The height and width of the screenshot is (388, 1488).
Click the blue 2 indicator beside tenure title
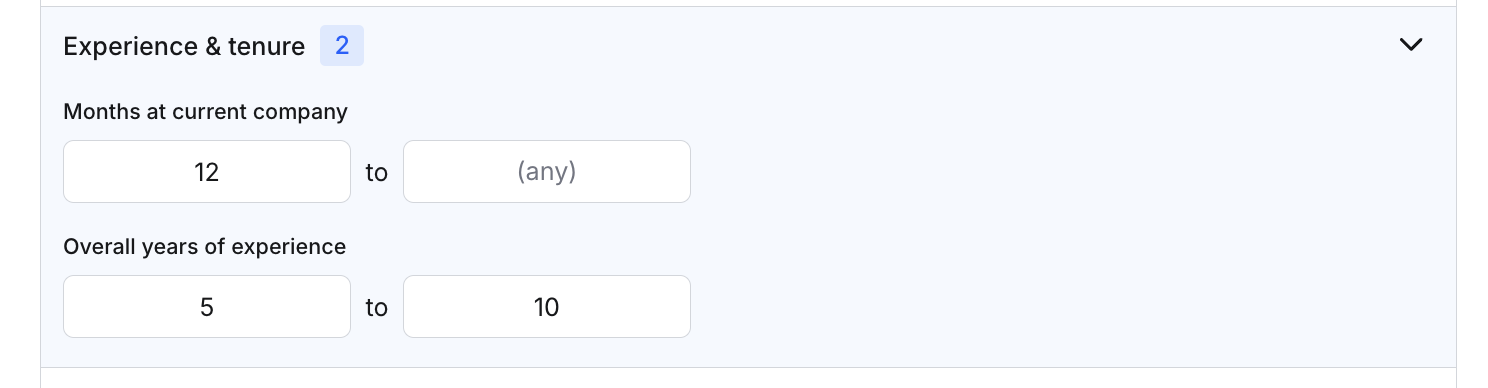pos(342,46)
